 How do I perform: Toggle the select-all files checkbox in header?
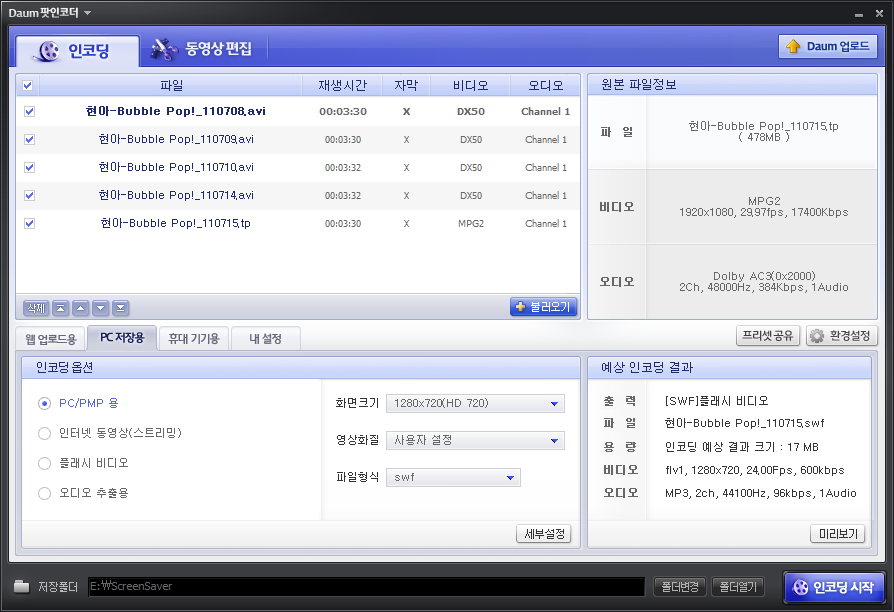(27, 86)
